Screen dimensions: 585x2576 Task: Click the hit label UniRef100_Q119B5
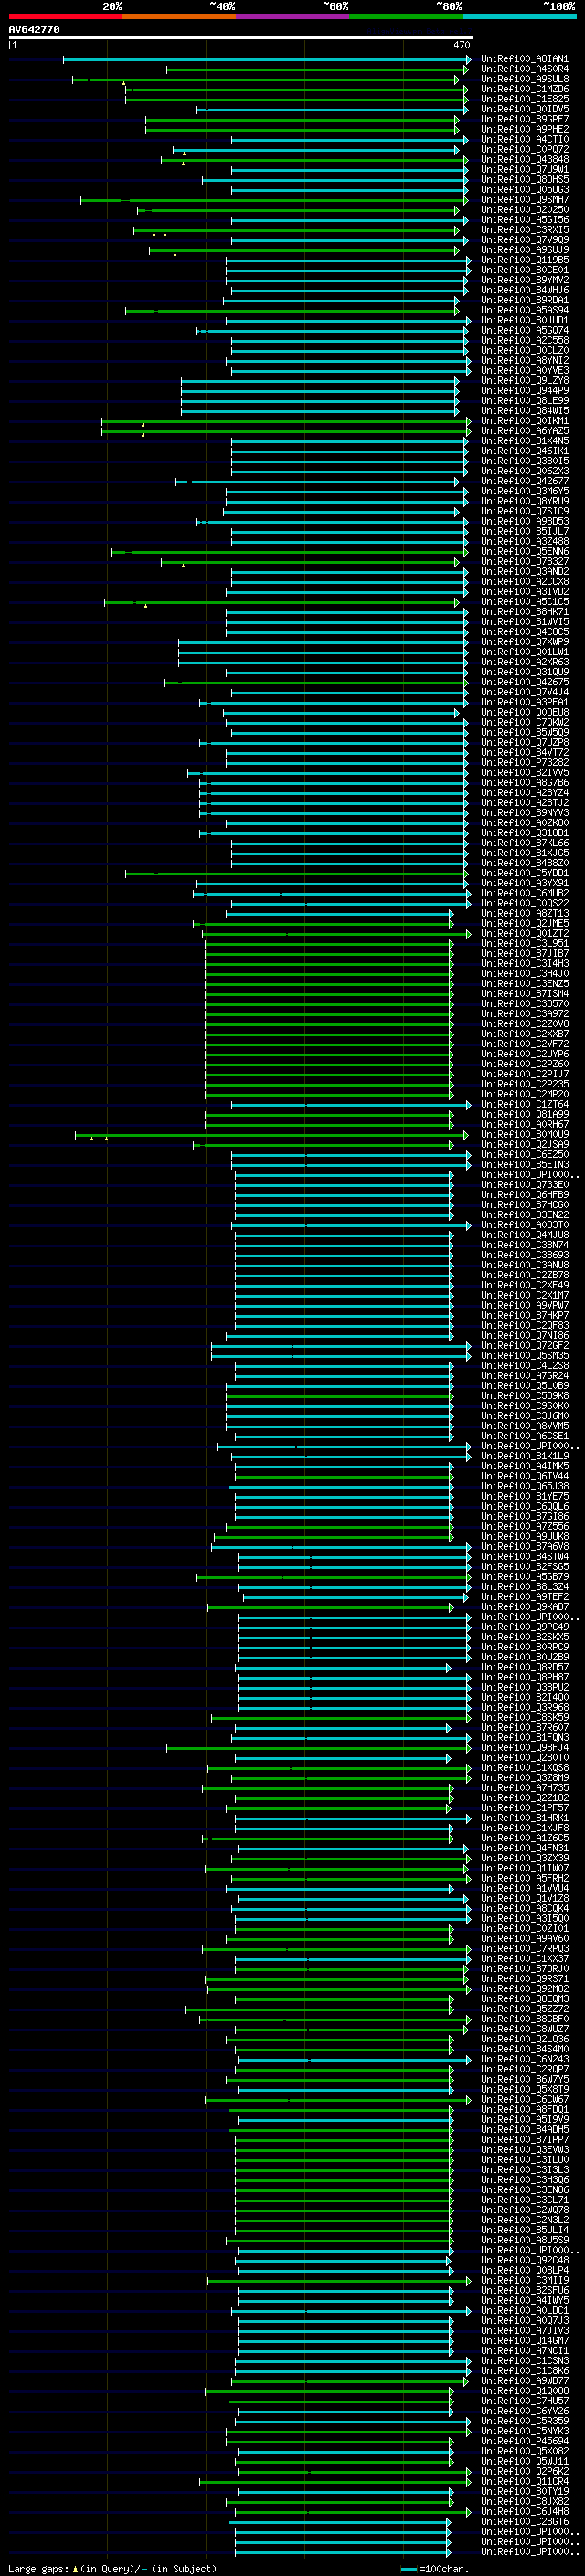pyautogui.click(x=525, y=260)
